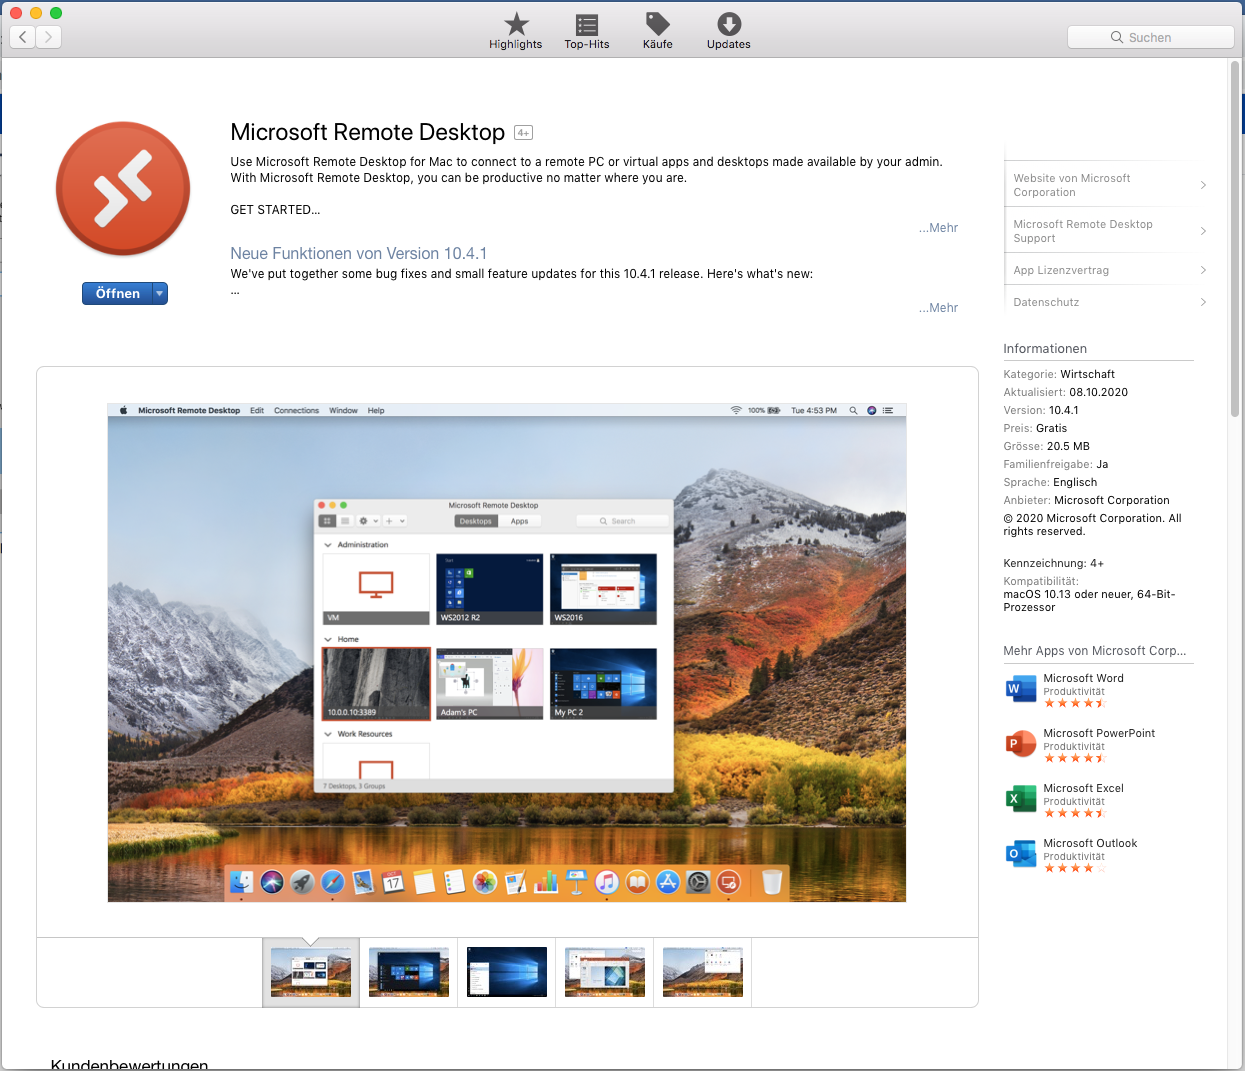Screen dimensions: 1245x1071
Task: Go to the Updates tab
Action: (x=729, y=31)
